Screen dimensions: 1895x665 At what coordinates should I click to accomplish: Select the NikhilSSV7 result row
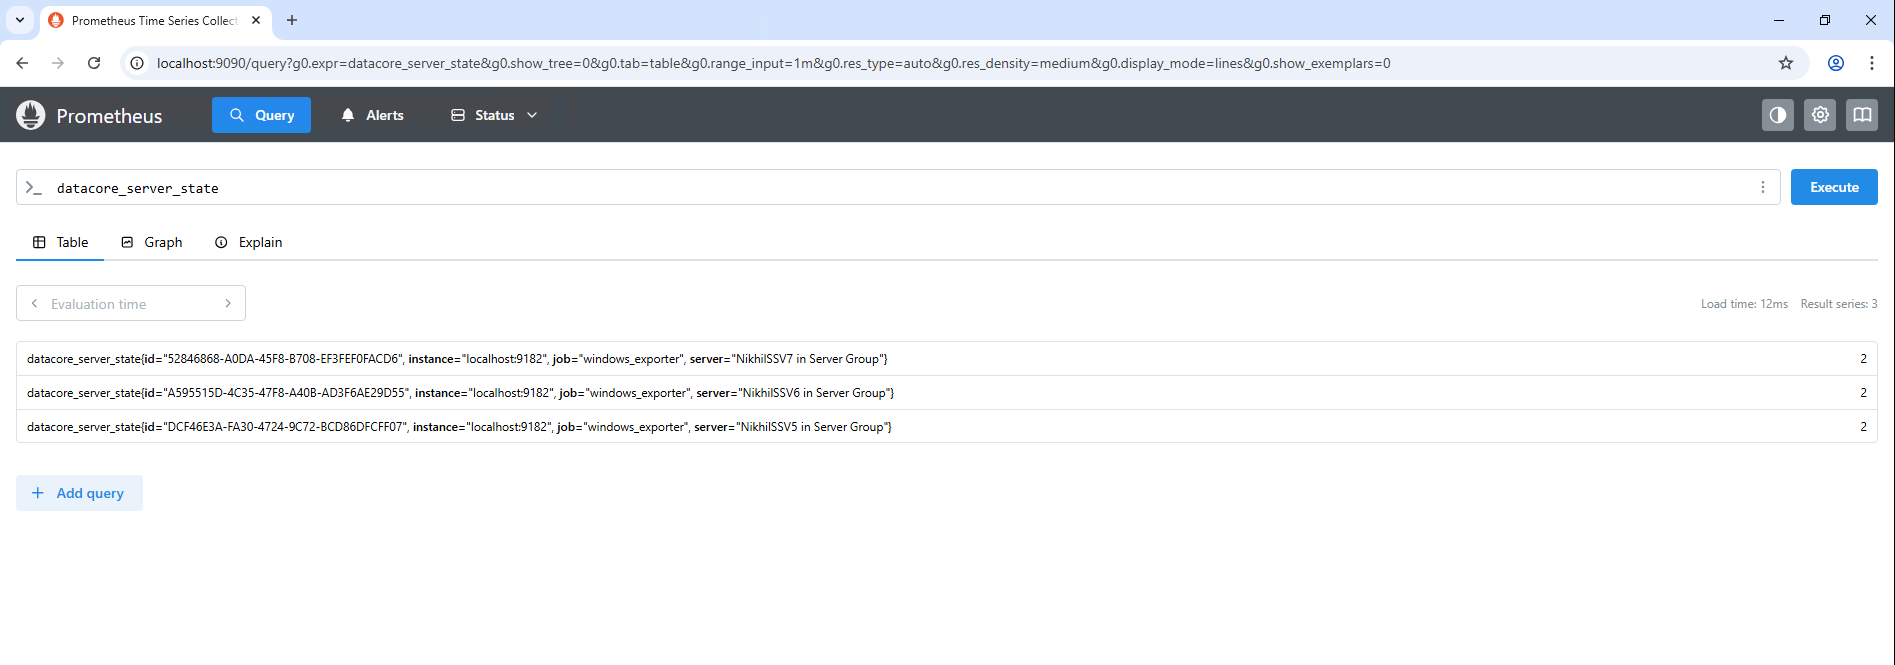[x=946, y=359]
